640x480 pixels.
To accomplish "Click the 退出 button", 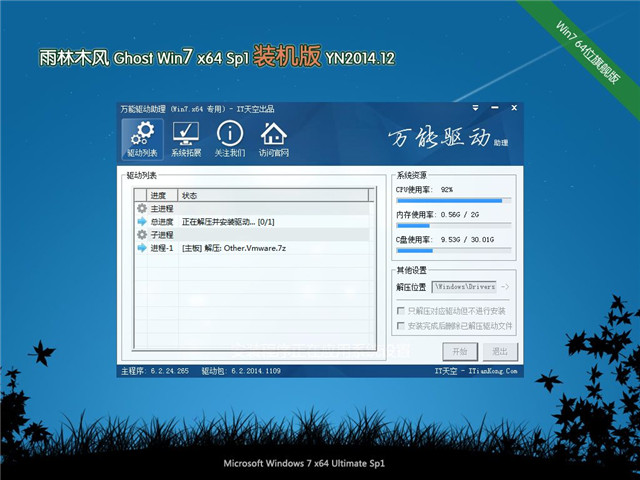I will 500,351.
